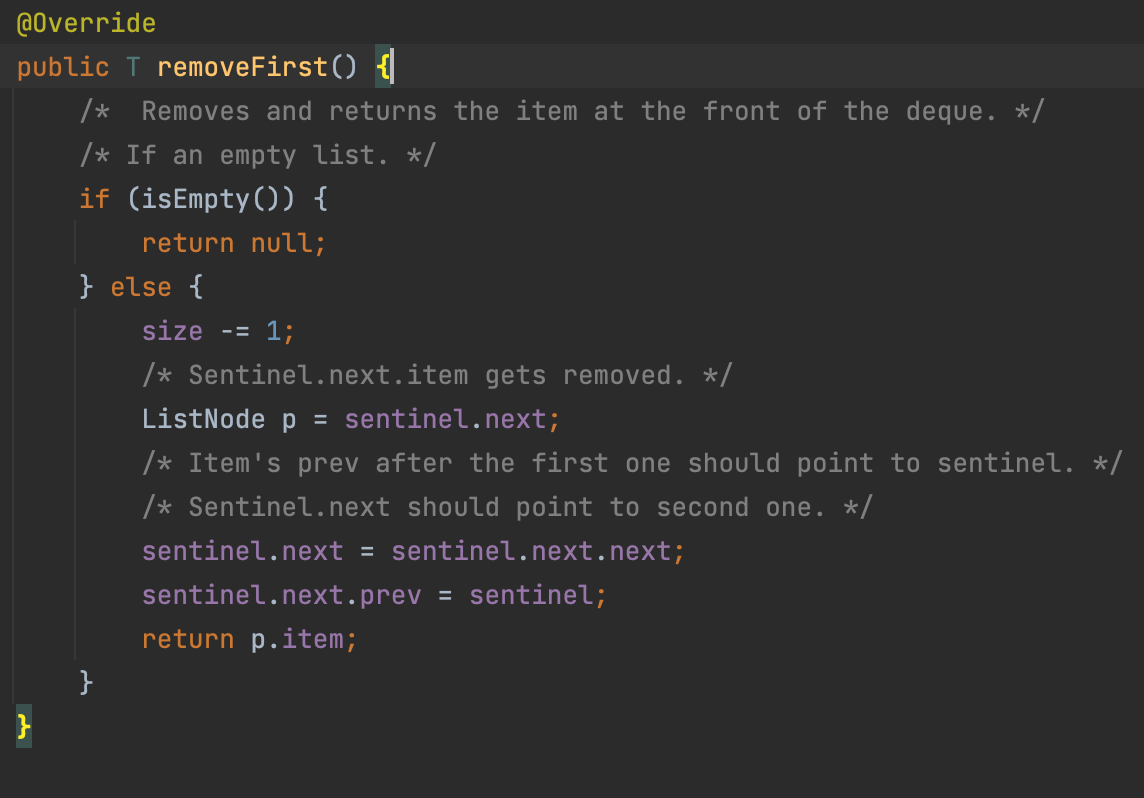Click the 'Item's prev after the first' comment
Image resolution: width=1144 pixels, height=798 pixels.
click(x=630, y=463)
